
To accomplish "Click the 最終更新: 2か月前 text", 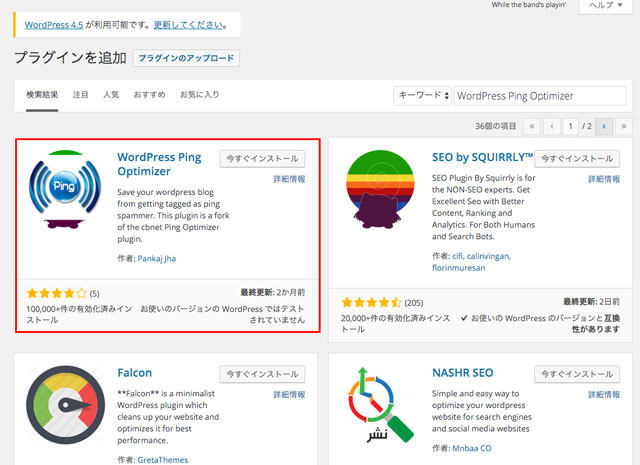I will (x=273, y=292).
